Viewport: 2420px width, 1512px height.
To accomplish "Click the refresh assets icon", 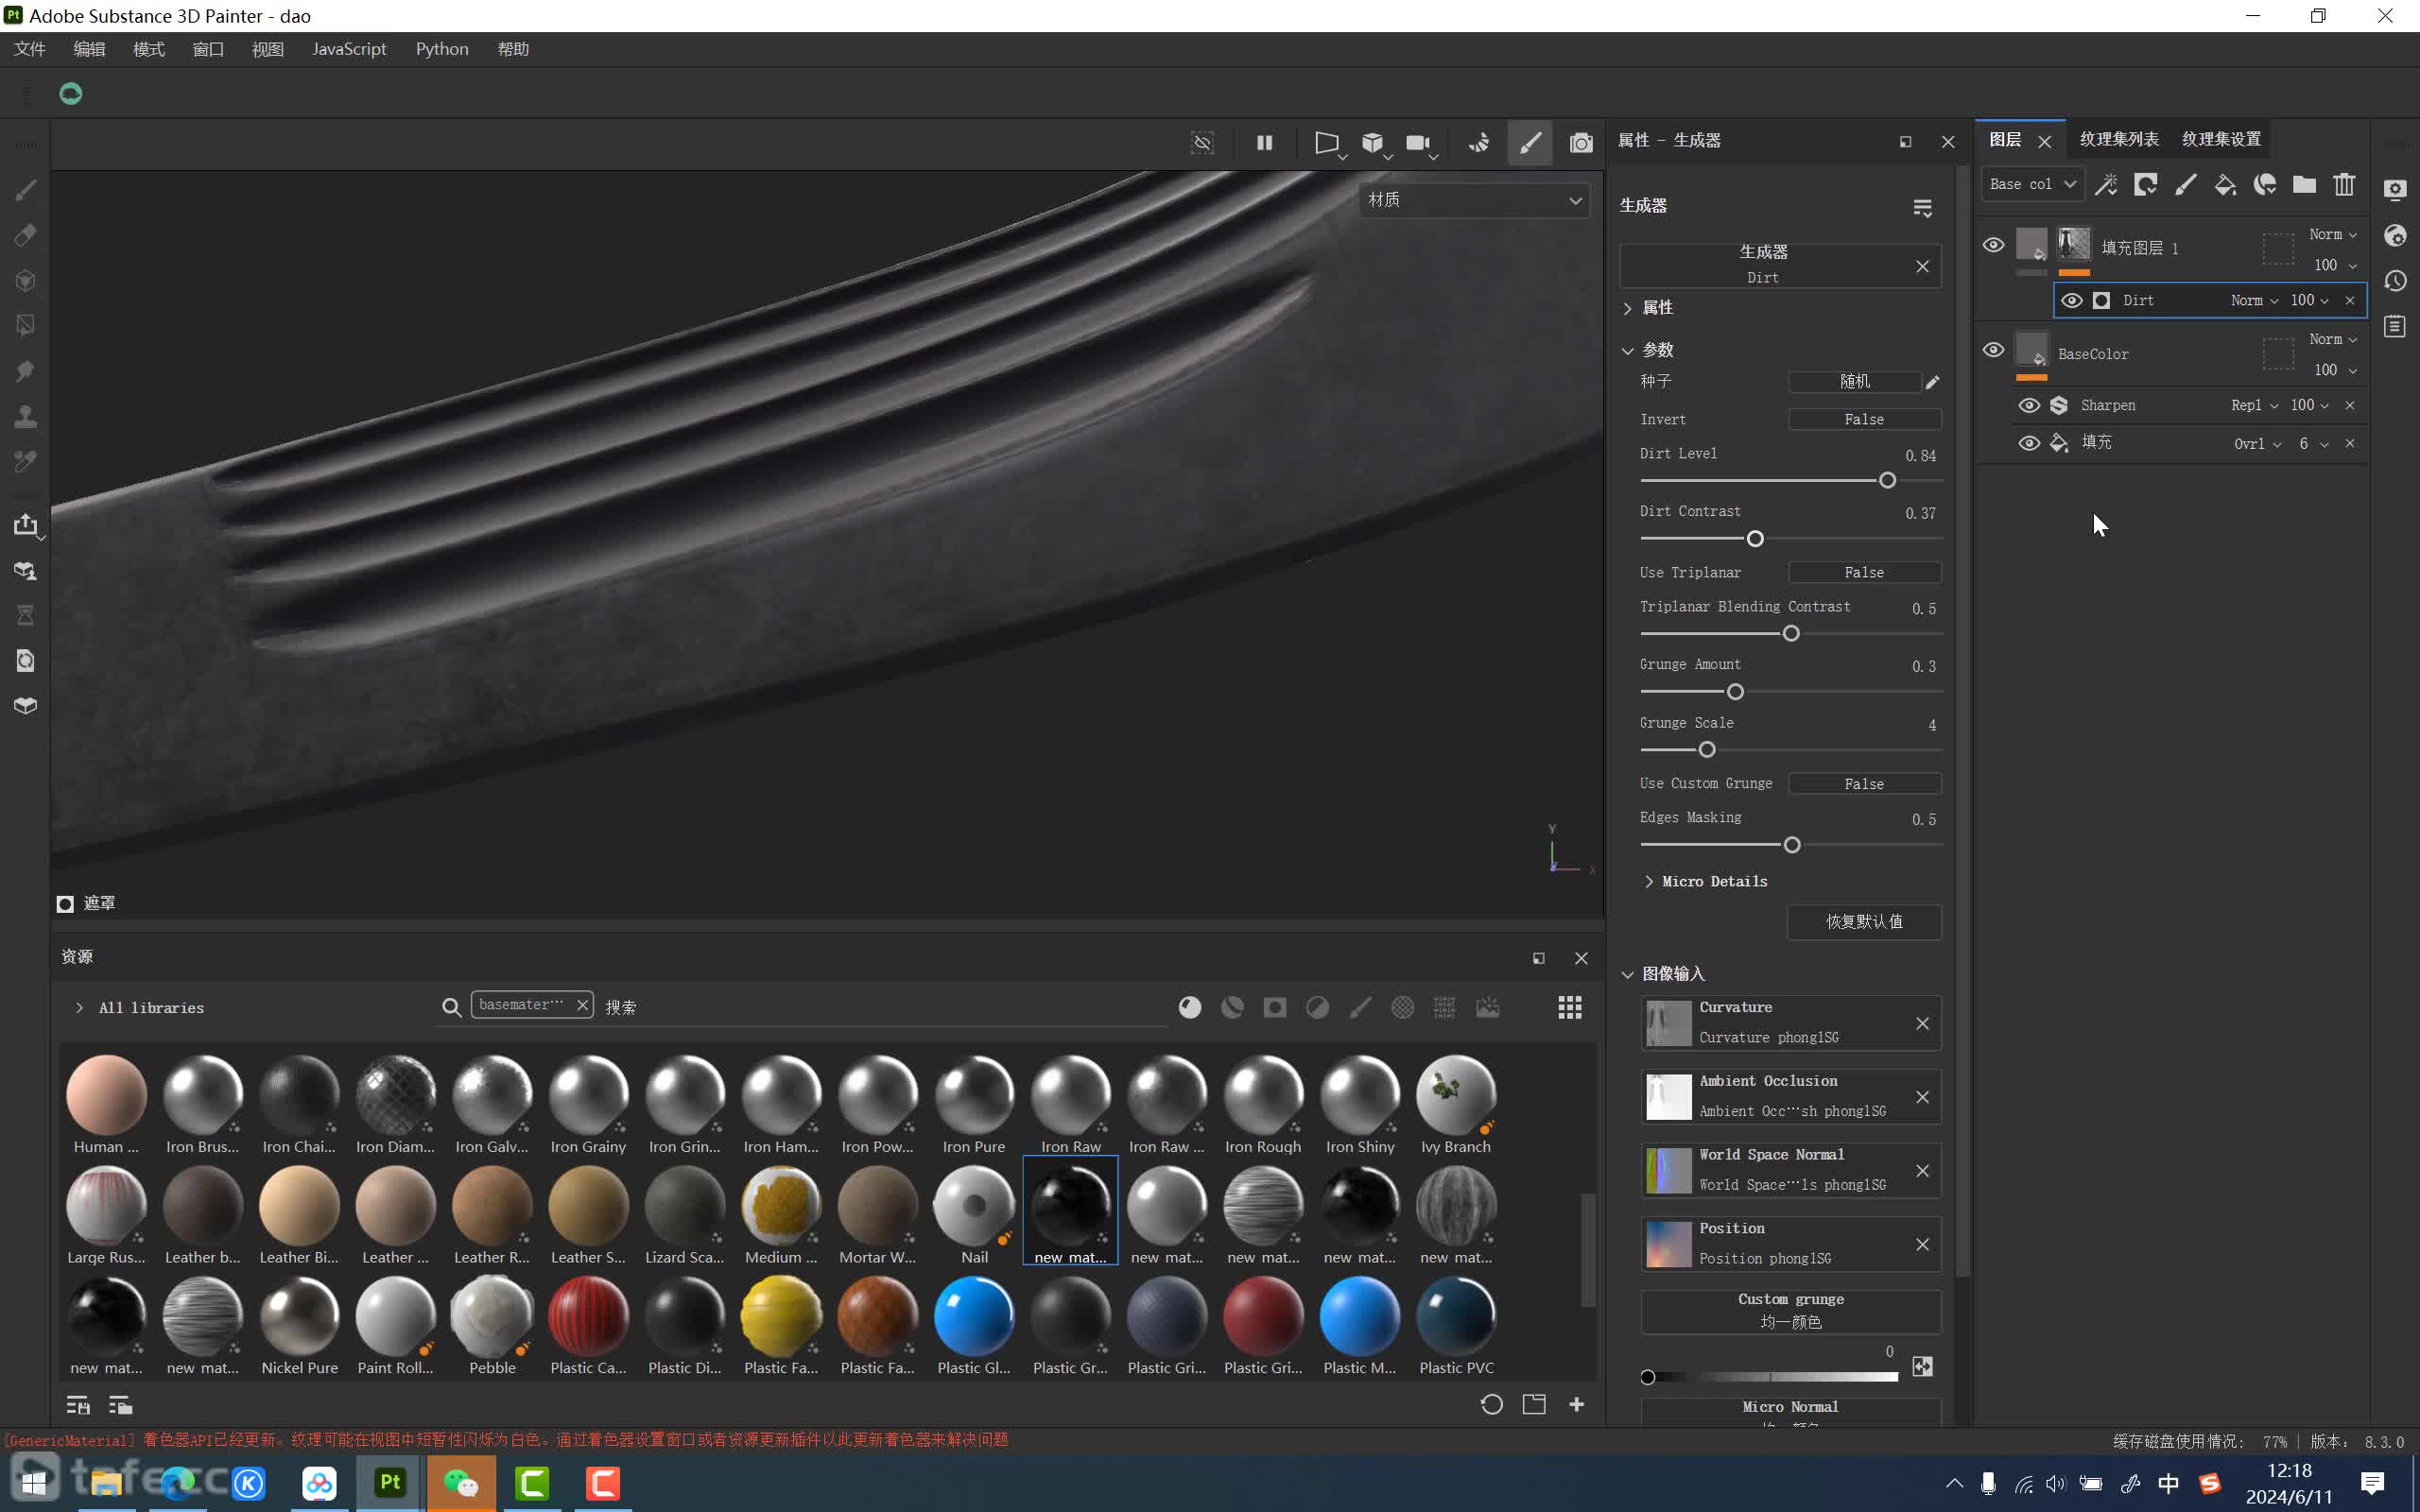I will [x=1491, y=1404].
